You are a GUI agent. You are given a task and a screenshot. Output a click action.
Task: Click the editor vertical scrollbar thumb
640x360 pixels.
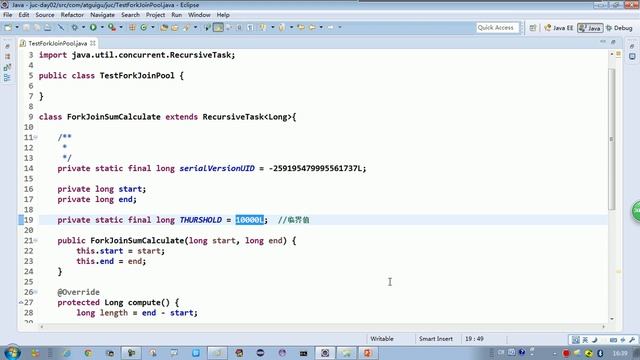pos(611,139)
